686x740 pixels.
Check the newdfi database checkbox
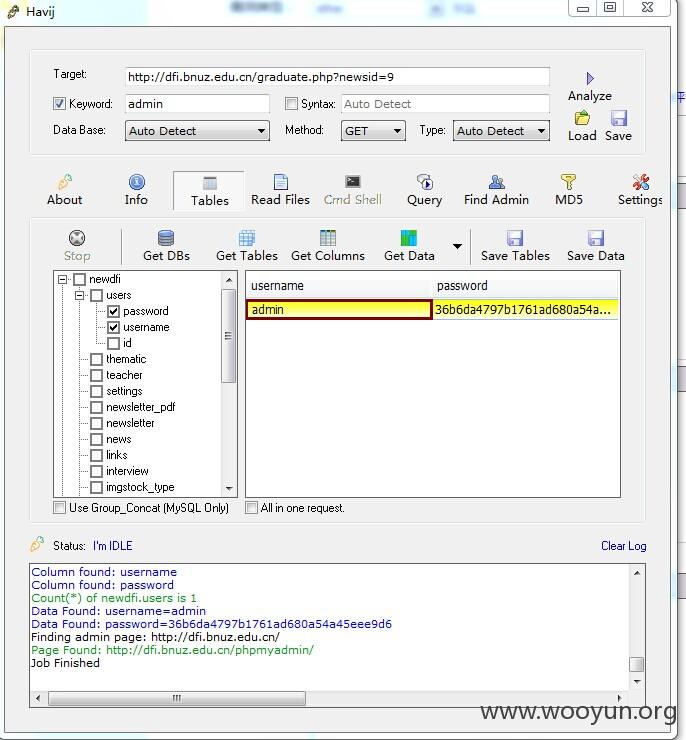click(x=79, y=279)
